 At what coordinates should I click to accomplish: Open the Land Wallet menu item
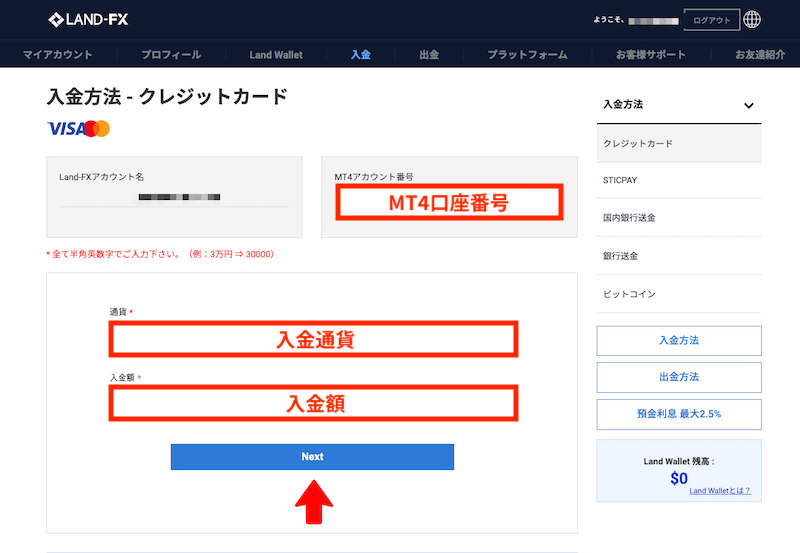click(276, 55)
